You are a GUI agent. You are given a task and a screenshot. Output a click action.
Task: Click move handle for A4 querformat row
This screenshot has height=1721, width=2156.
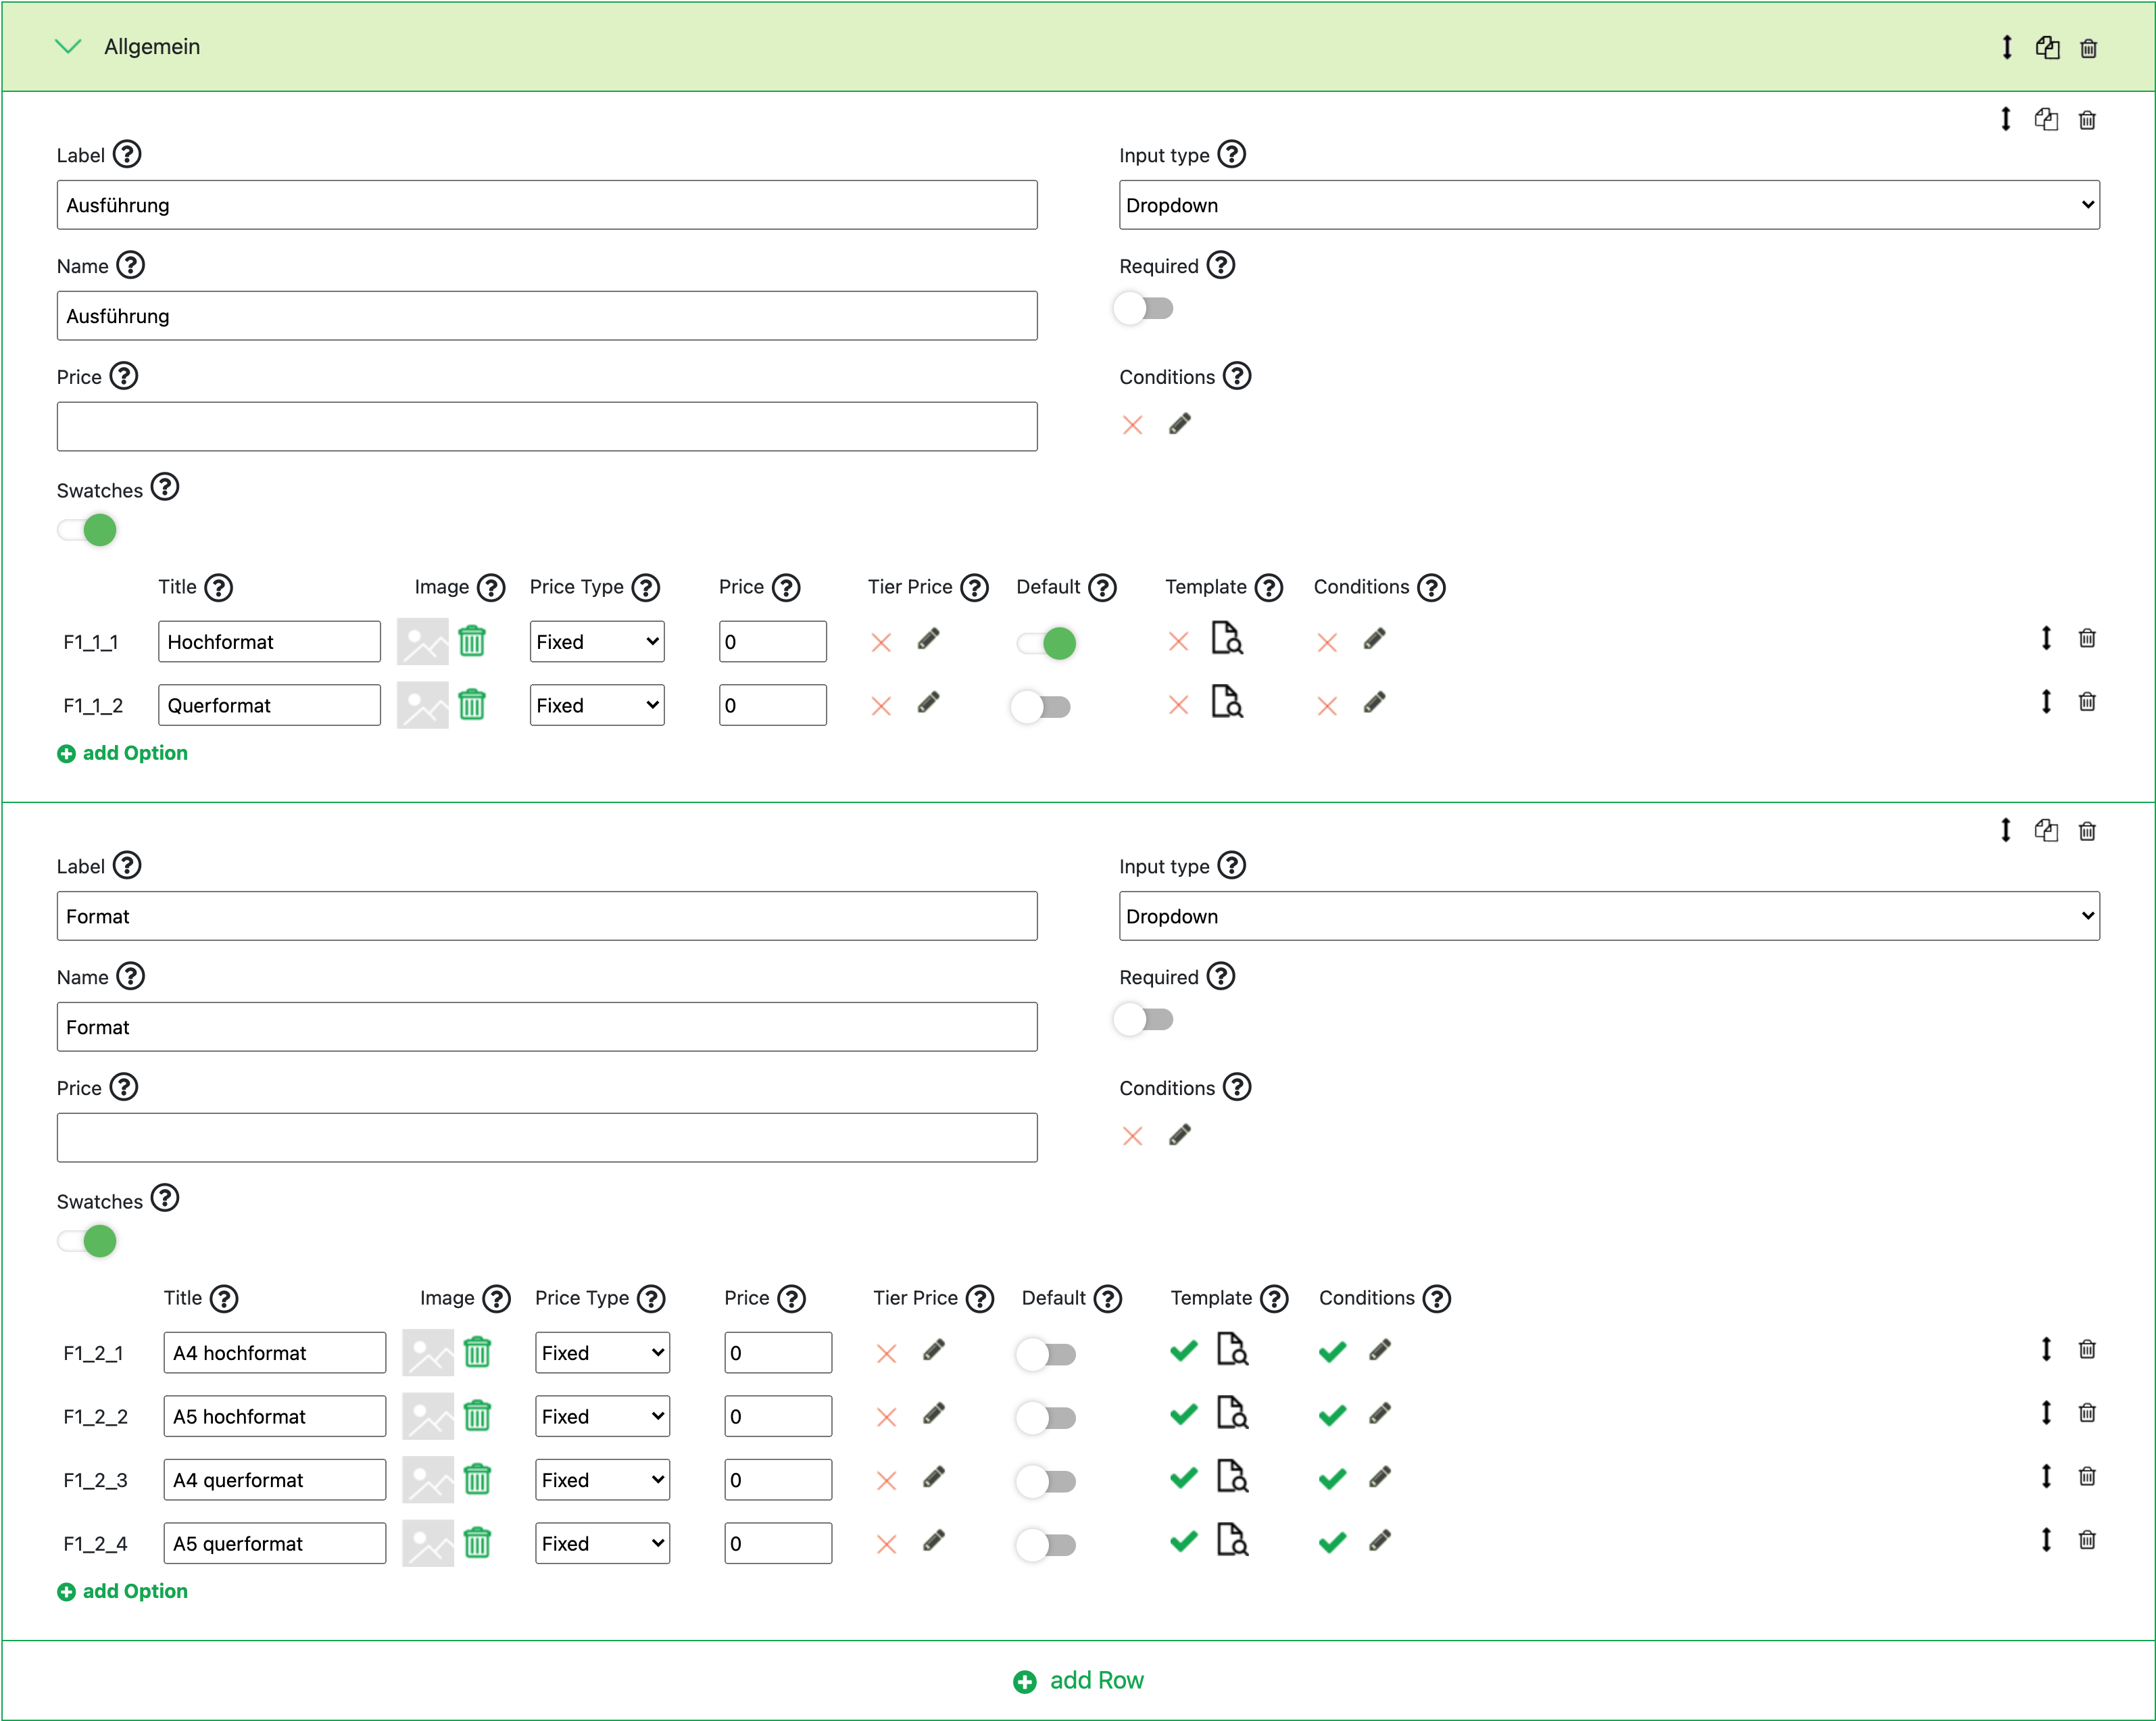click(2045, 1477)
